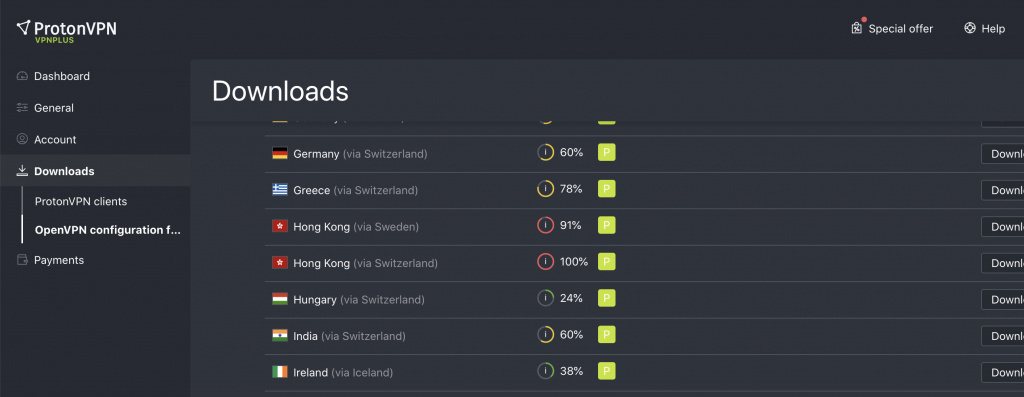Download the Hungary via Switzerland config

coord(1002,299)
